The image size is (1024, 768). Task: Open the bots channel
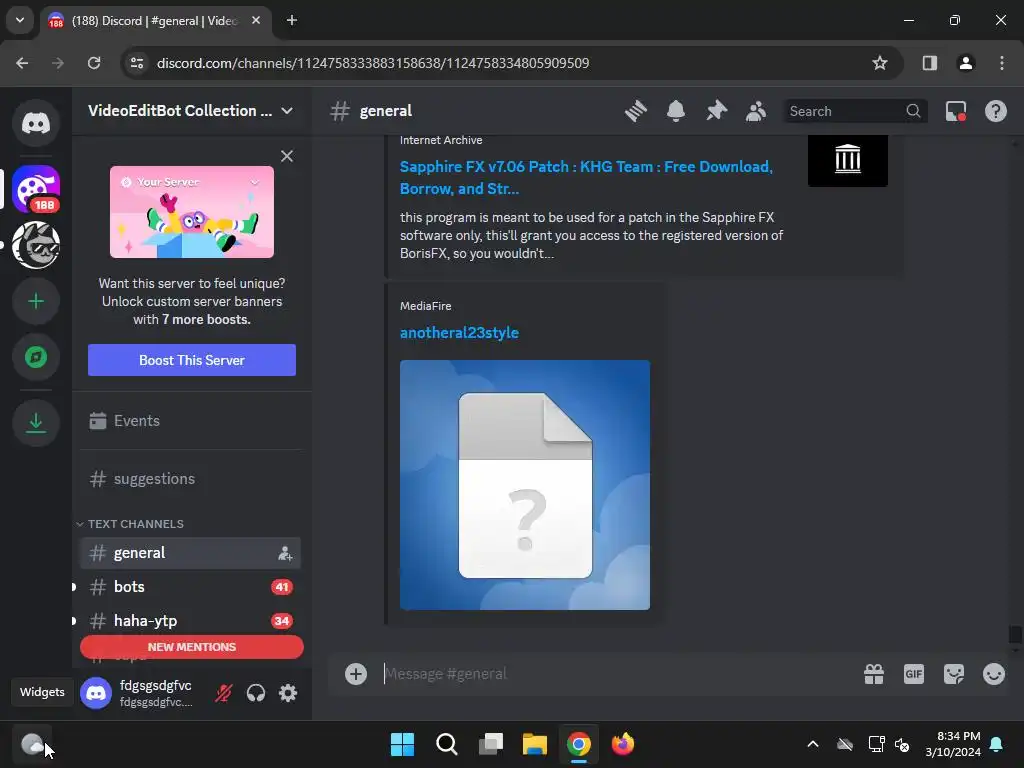coord(190,587)
